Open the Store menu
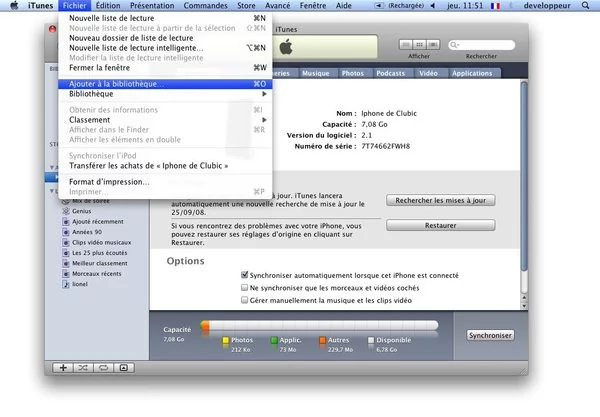Screen dimensions: 600x417 click(x=246, y=5)
